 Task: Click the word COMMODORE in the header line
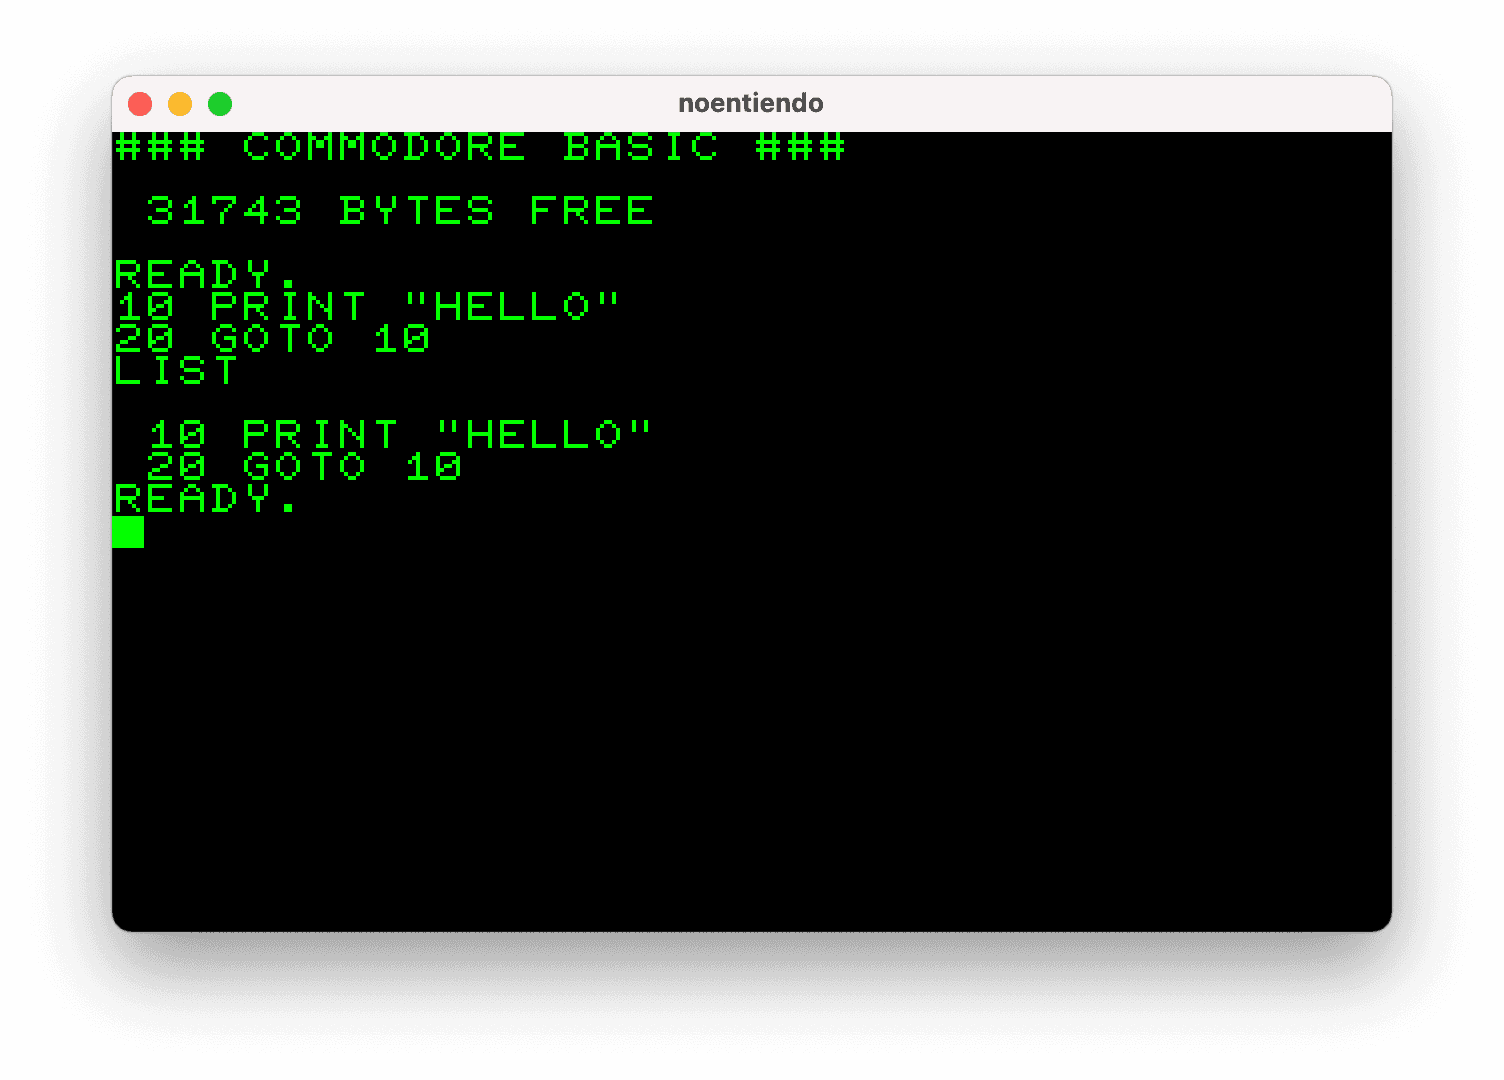384,148
